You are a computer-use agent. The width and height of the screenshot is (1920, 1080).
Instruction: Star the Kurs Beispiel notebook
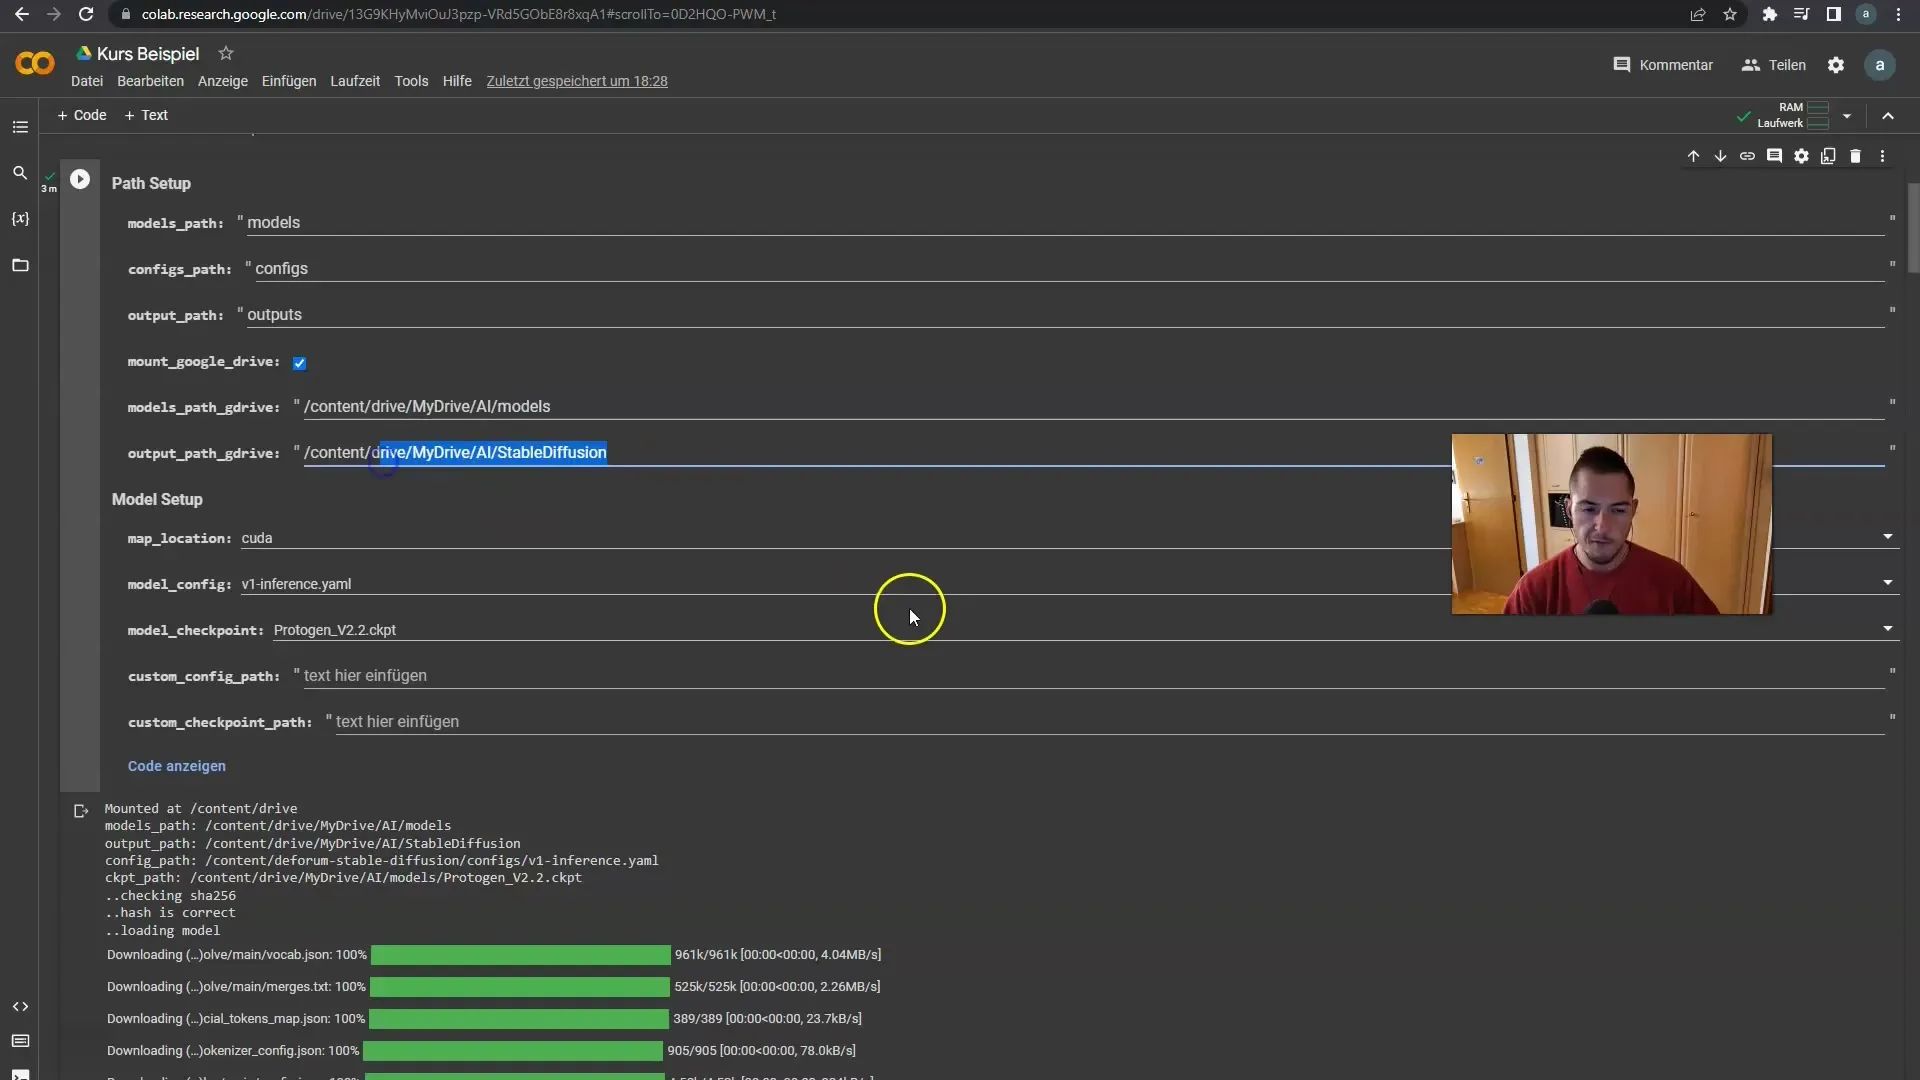pos(226,53)
